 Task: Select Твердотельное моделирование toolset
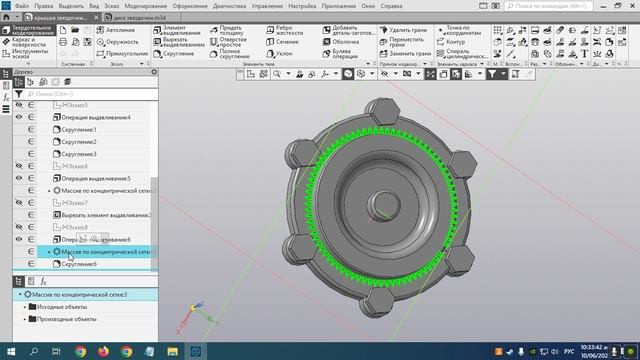click(28, 30)
